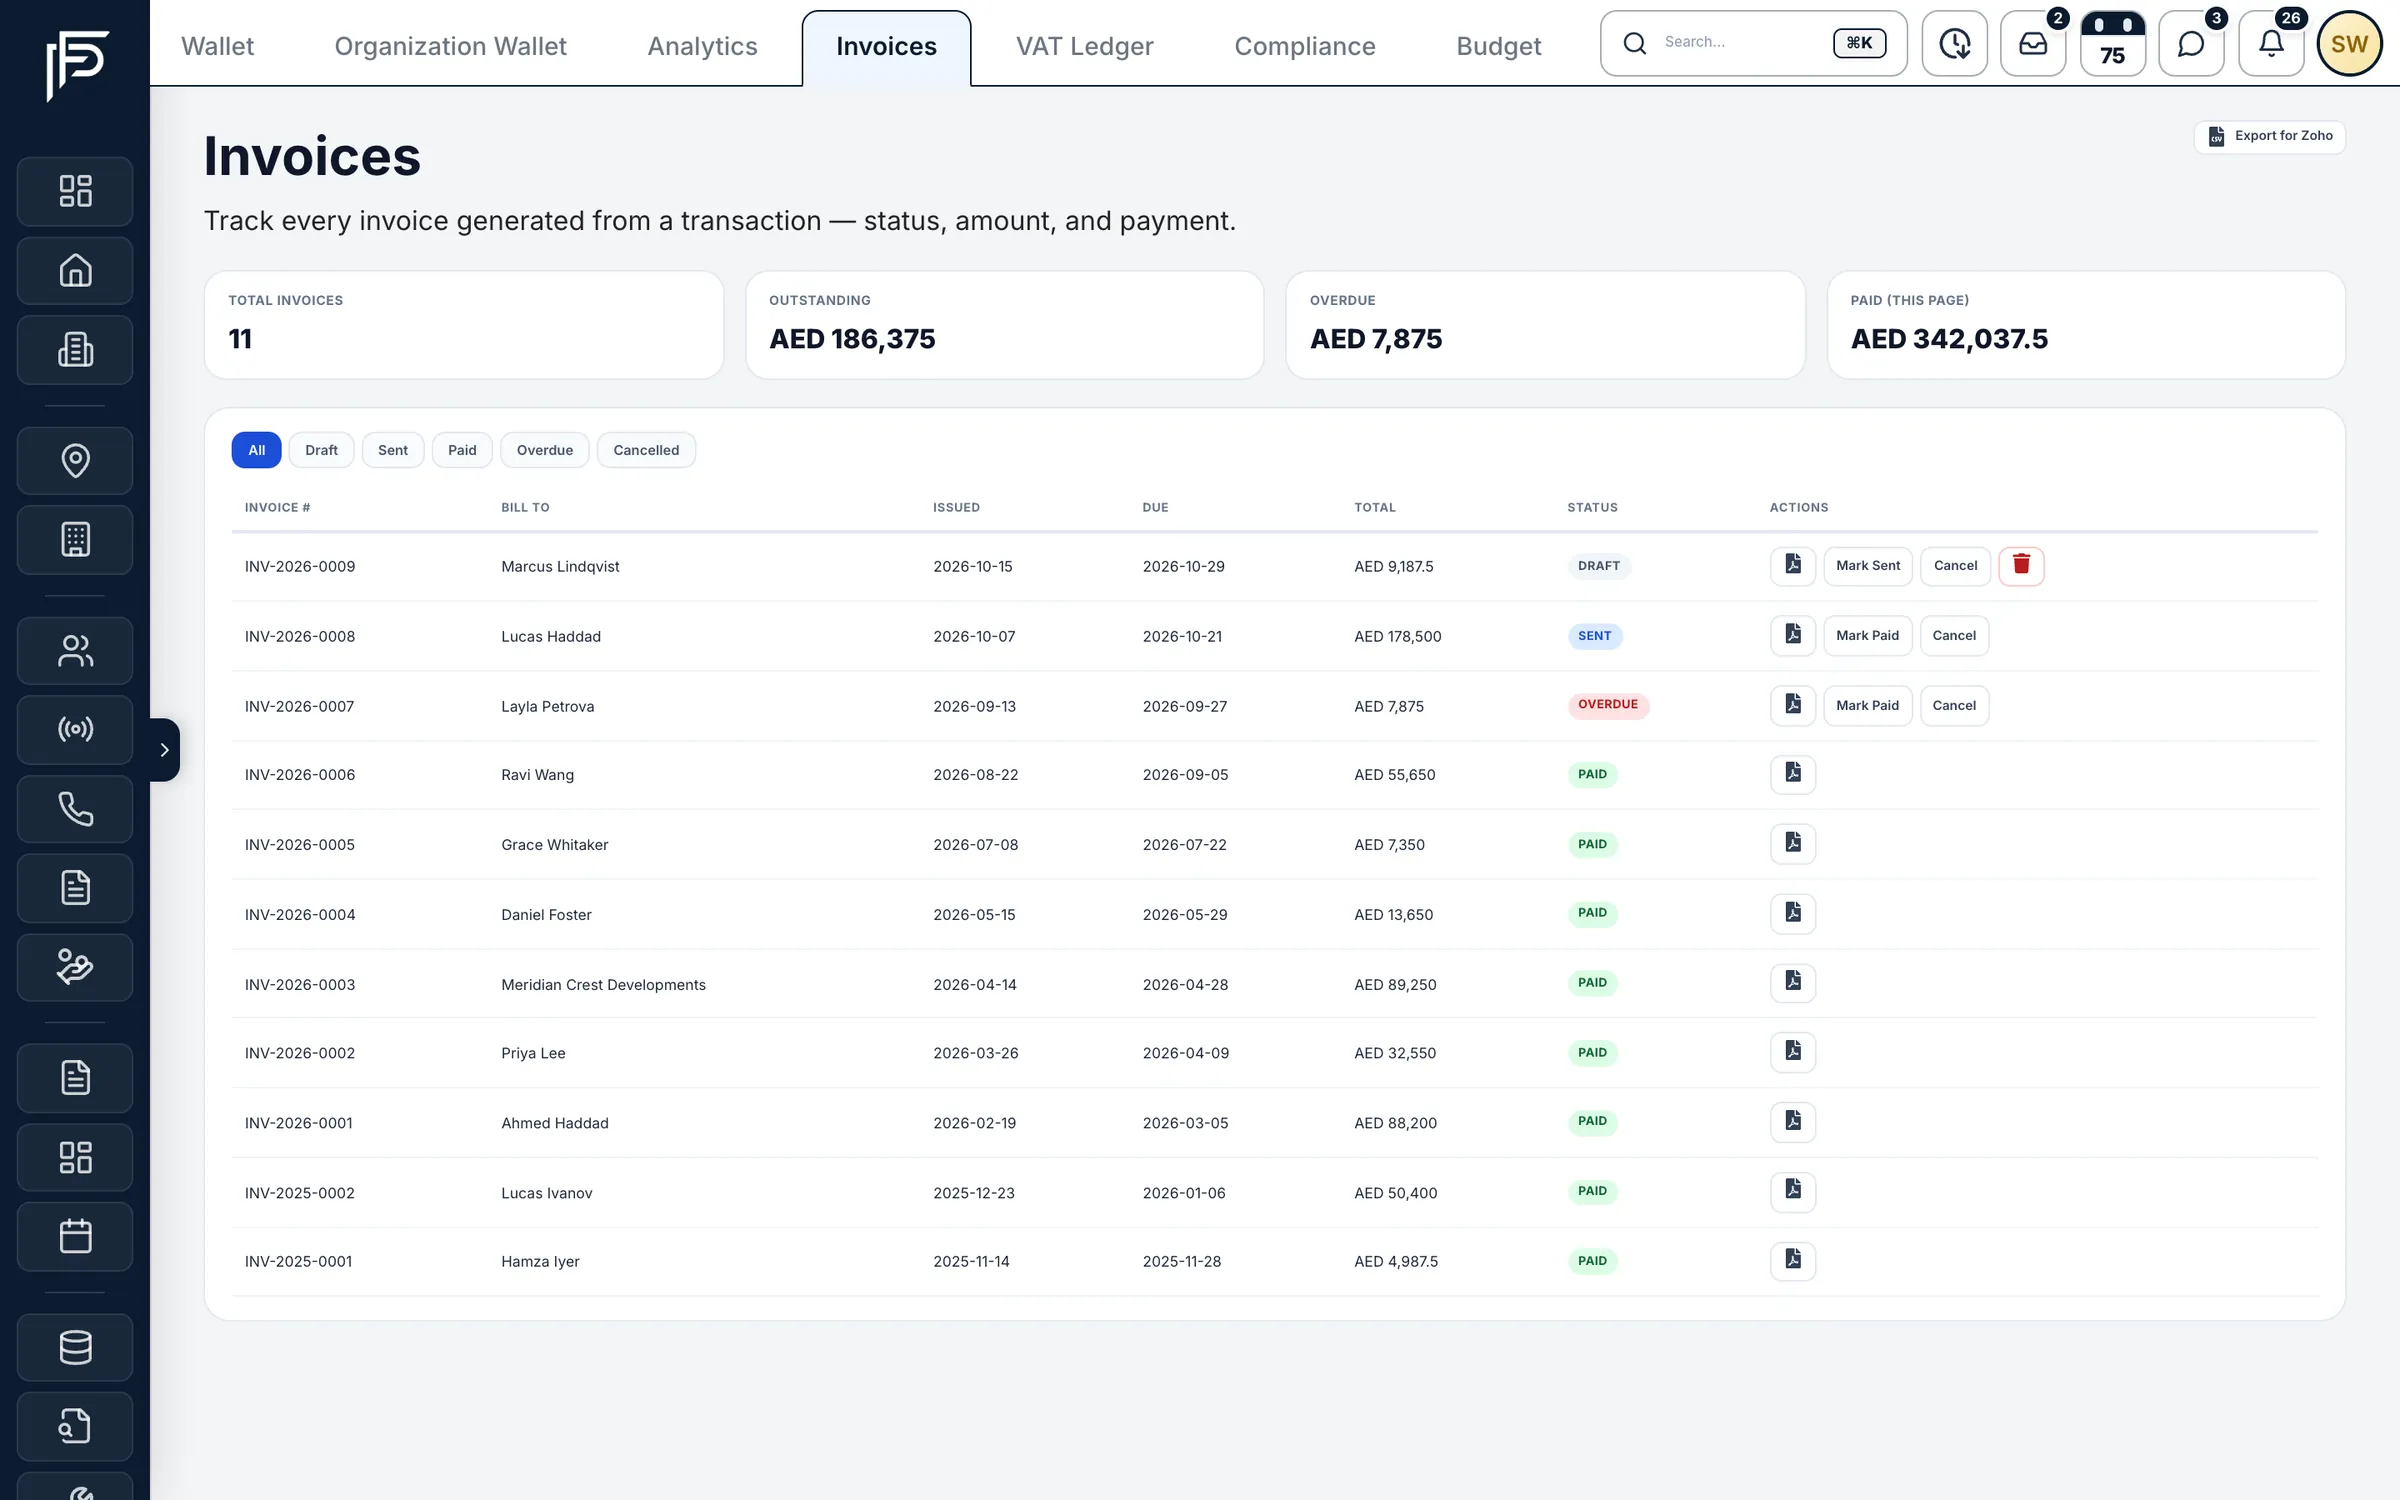Filter invoices by Overdue status
The image size is (2400, 1500).
point(544,450)
